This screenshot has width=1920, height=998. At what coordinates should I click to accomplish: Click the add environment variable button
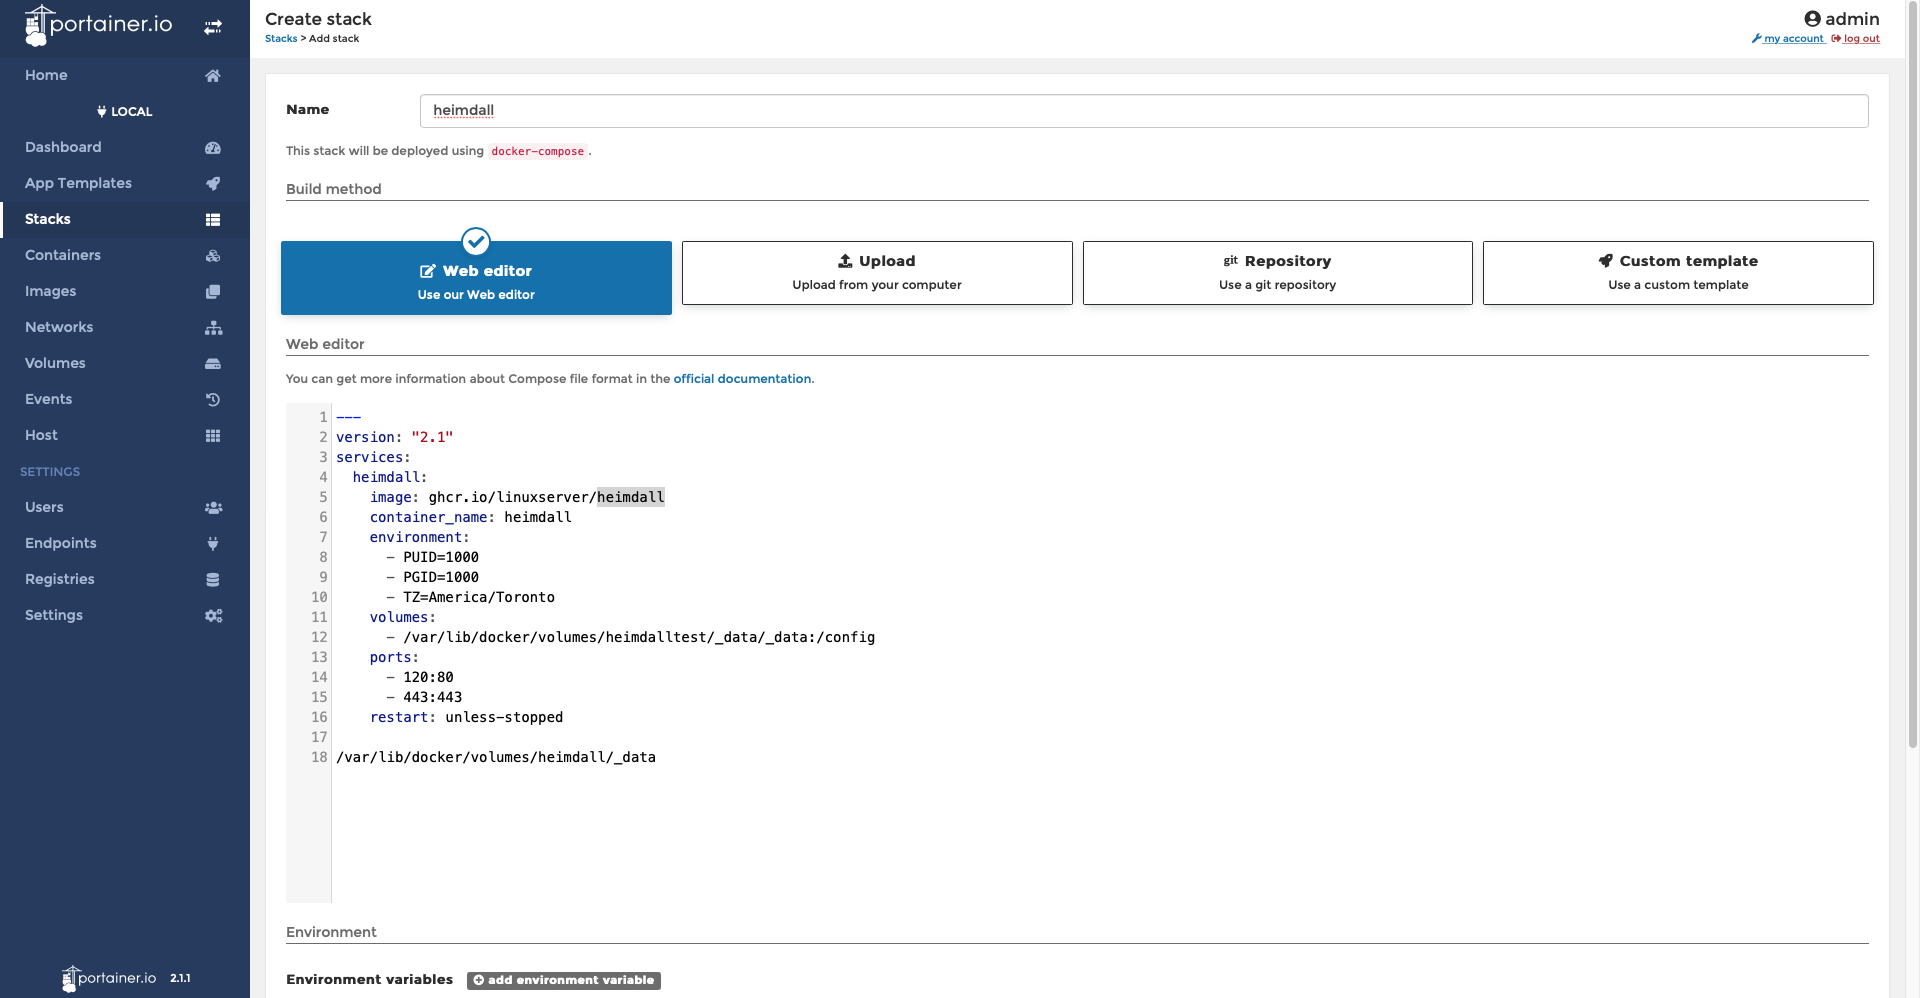pyautogui.click(x=564, y=980)
